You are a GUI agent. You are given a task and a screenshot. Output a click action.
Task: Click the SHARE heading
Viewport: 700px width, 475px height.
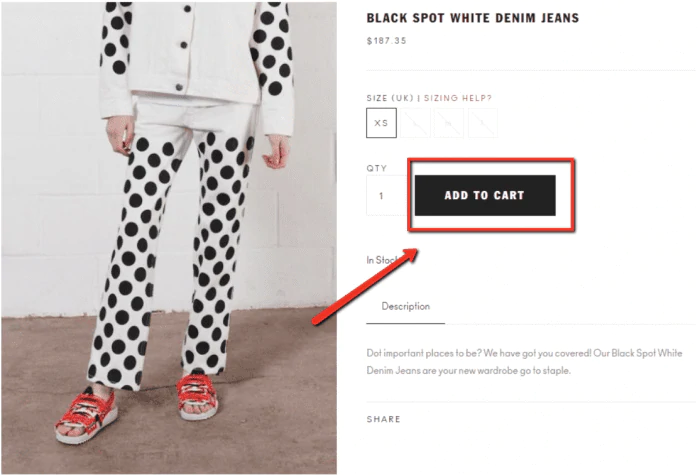point(383,419)
